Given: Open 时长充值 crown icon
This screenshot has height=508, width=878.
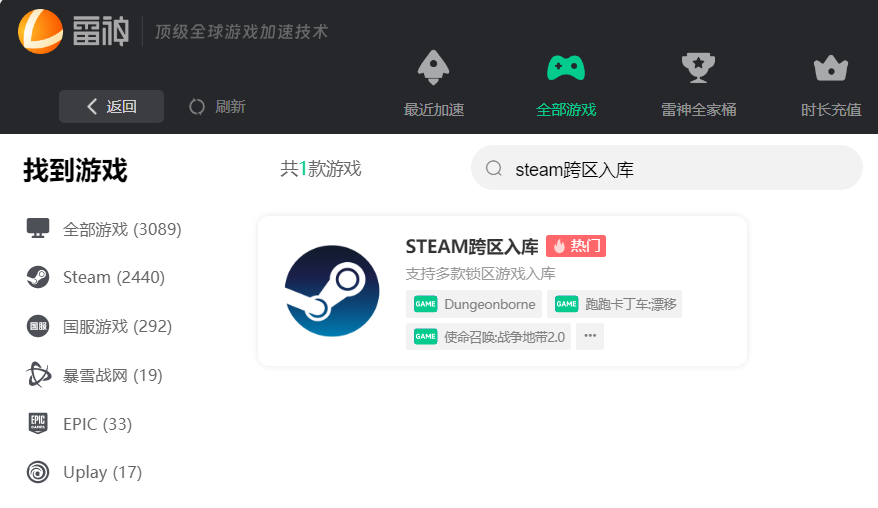Looking at the screenshot, I should tap(830, 68).
